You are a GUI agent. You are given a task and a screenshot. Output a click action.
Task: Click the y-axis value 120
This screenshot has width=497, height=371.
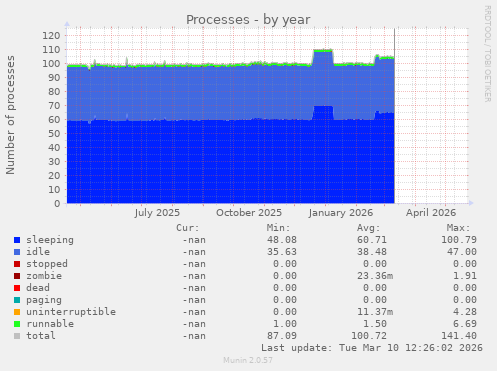pyautogui.click(x=51, y=36)
